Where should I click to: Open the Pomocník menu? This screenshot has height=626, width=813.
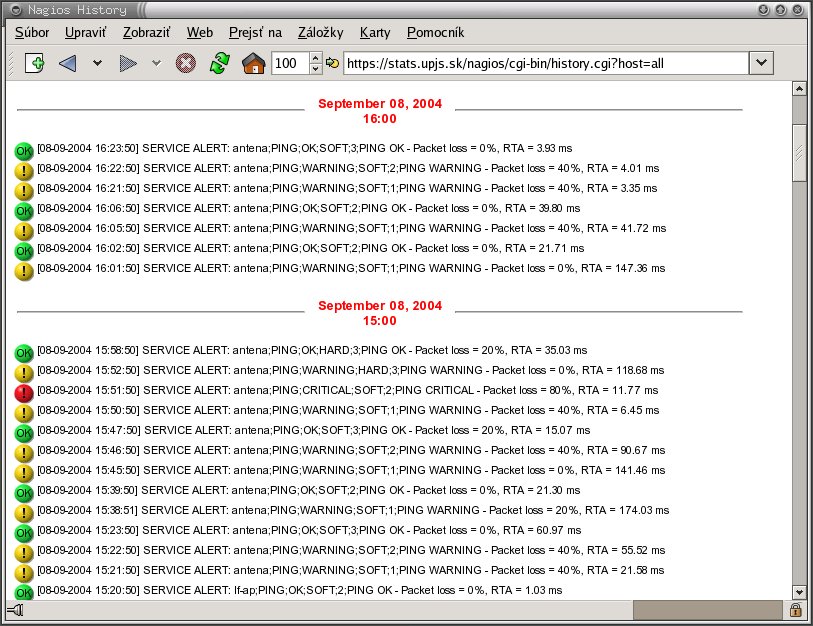(436, 32)
